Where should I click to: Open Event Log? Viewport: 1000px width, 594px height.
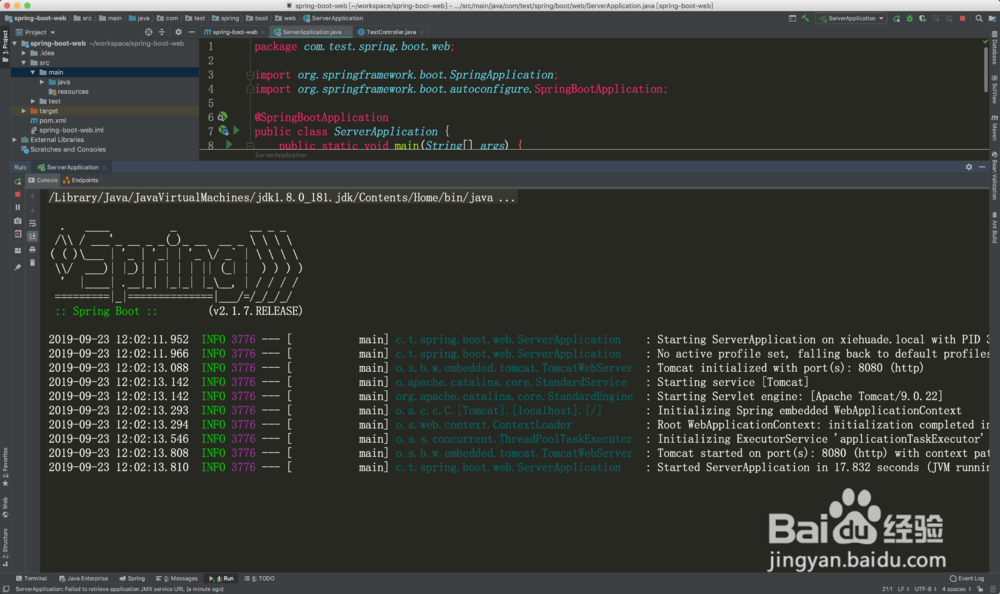967,579
